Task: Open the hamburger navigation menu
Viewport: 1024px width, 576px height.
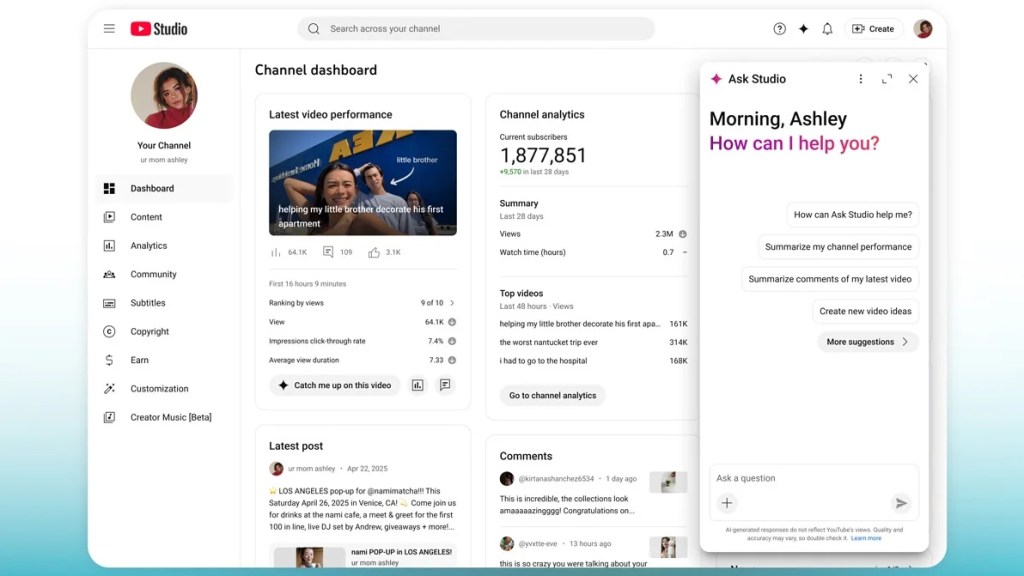Action: click(109, 29)
